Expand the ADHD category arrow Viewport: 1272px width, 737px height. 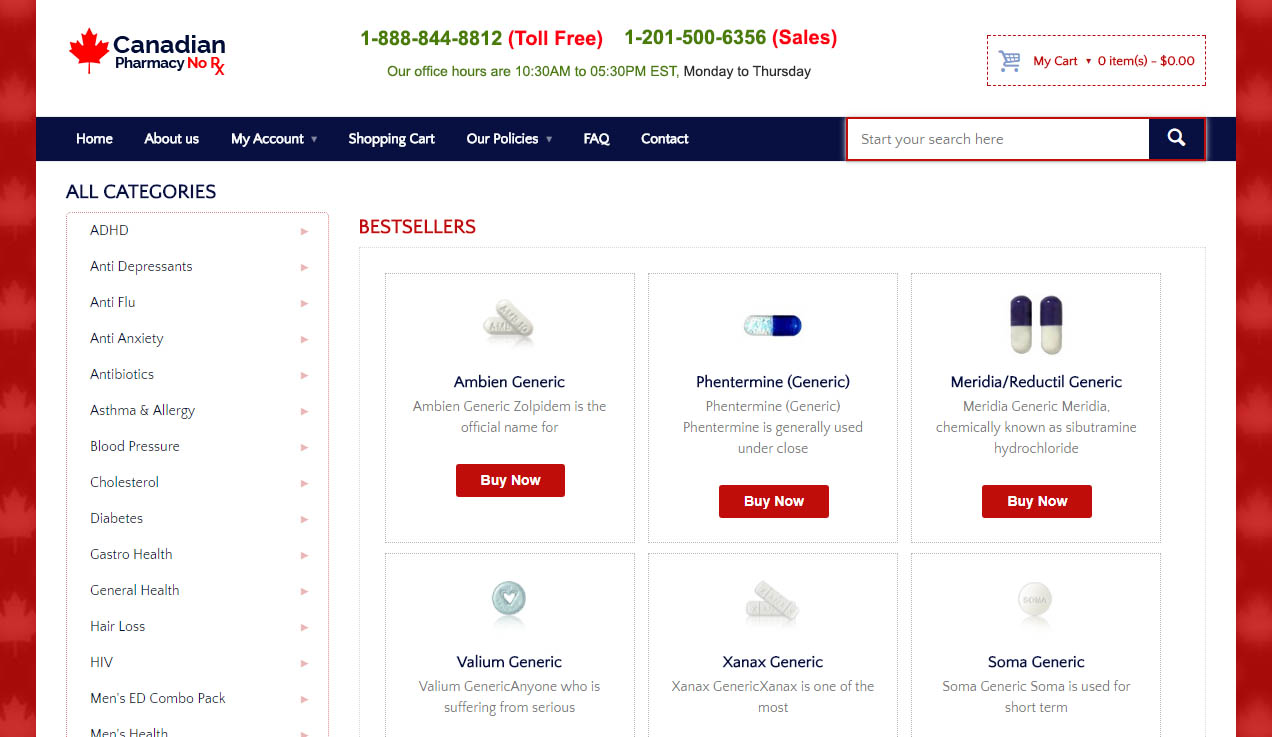click(x=304, y=231)
